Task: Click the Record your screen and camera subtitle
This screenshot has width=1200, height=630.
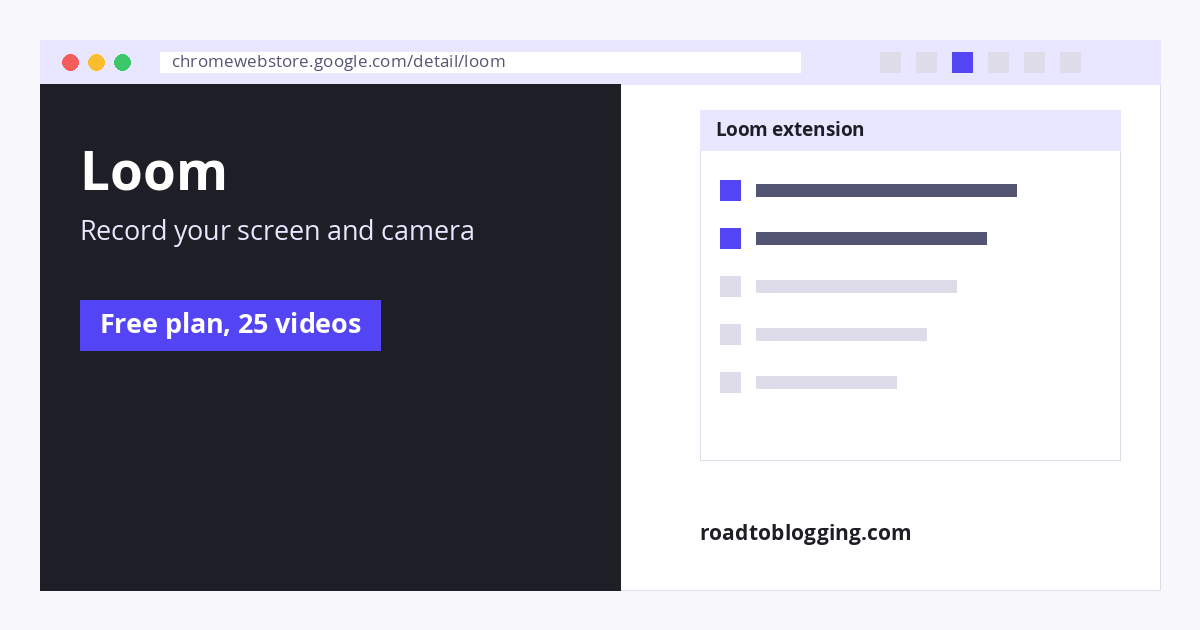Action: pyautogui.click(x=277, y=231)
